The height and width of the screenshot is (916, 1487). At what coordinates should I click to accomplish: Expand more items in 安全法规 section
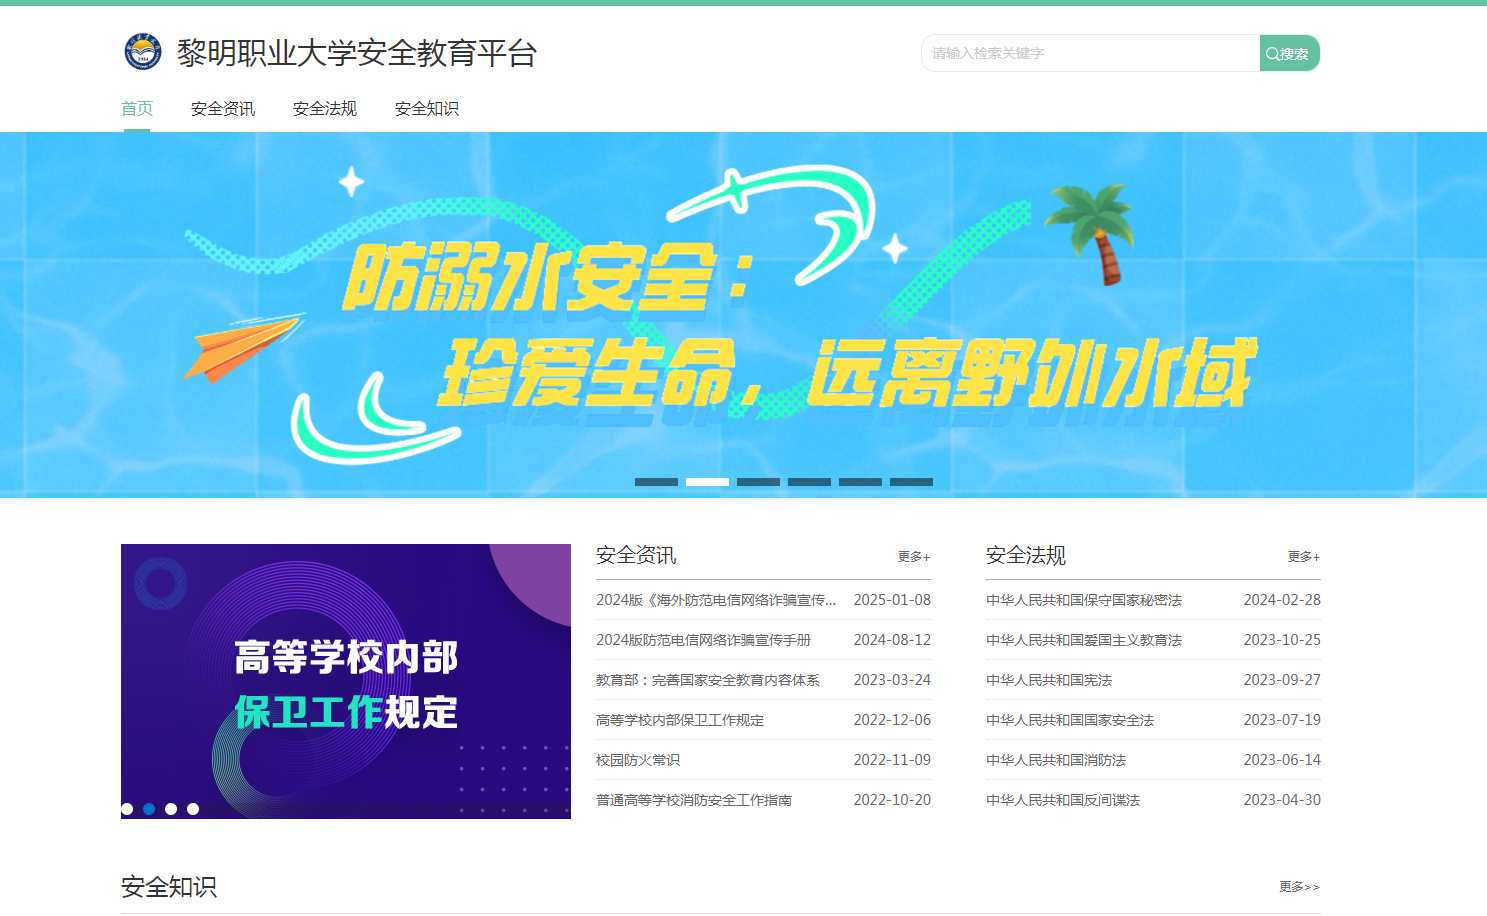[x=1303, y=557]
